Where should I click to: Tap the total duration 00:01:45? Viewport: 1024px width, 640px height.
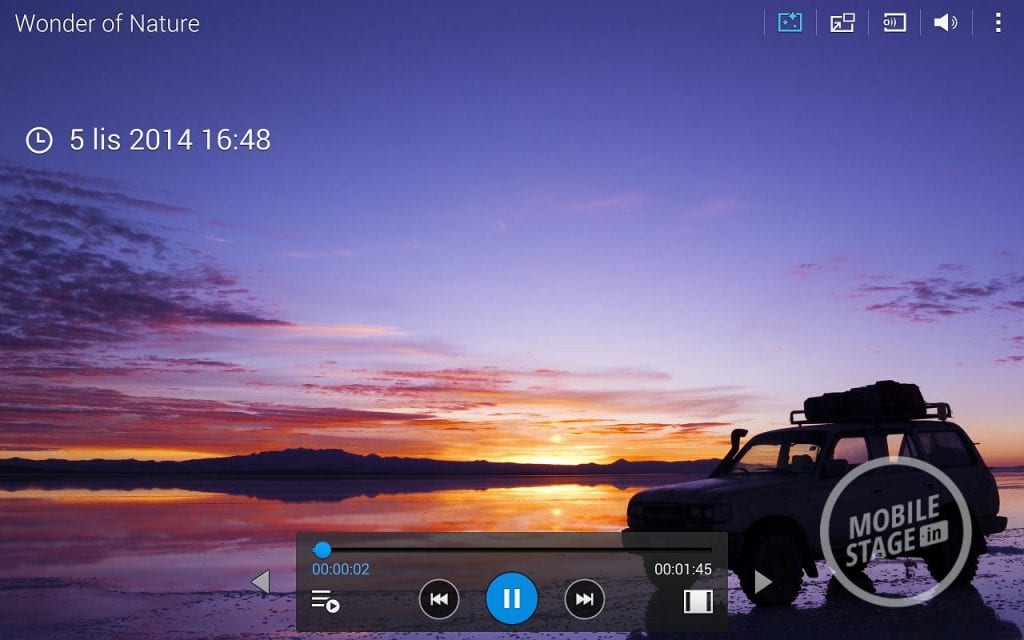[683, 569]
